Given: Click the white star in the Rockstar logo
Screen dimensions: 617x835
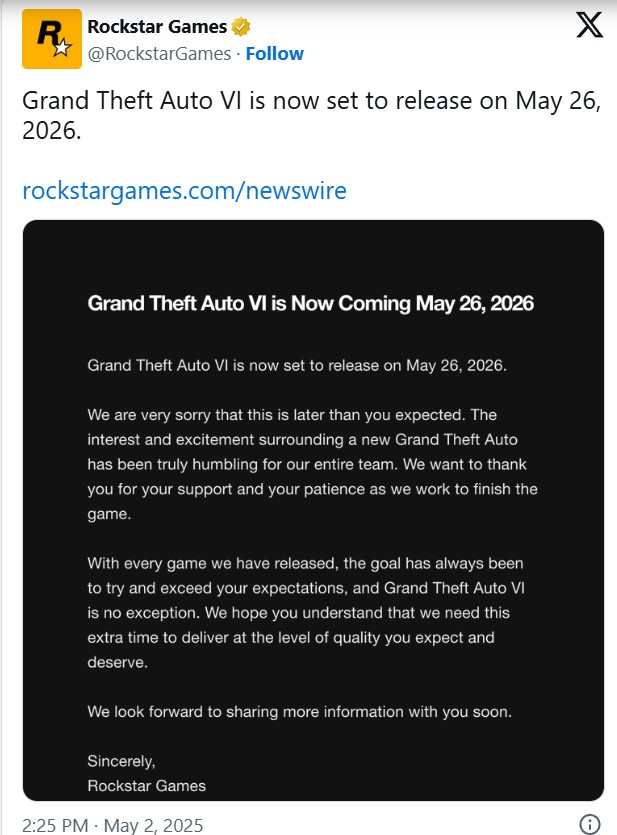Looking at the screenshot, I should [x=62, y=48].
